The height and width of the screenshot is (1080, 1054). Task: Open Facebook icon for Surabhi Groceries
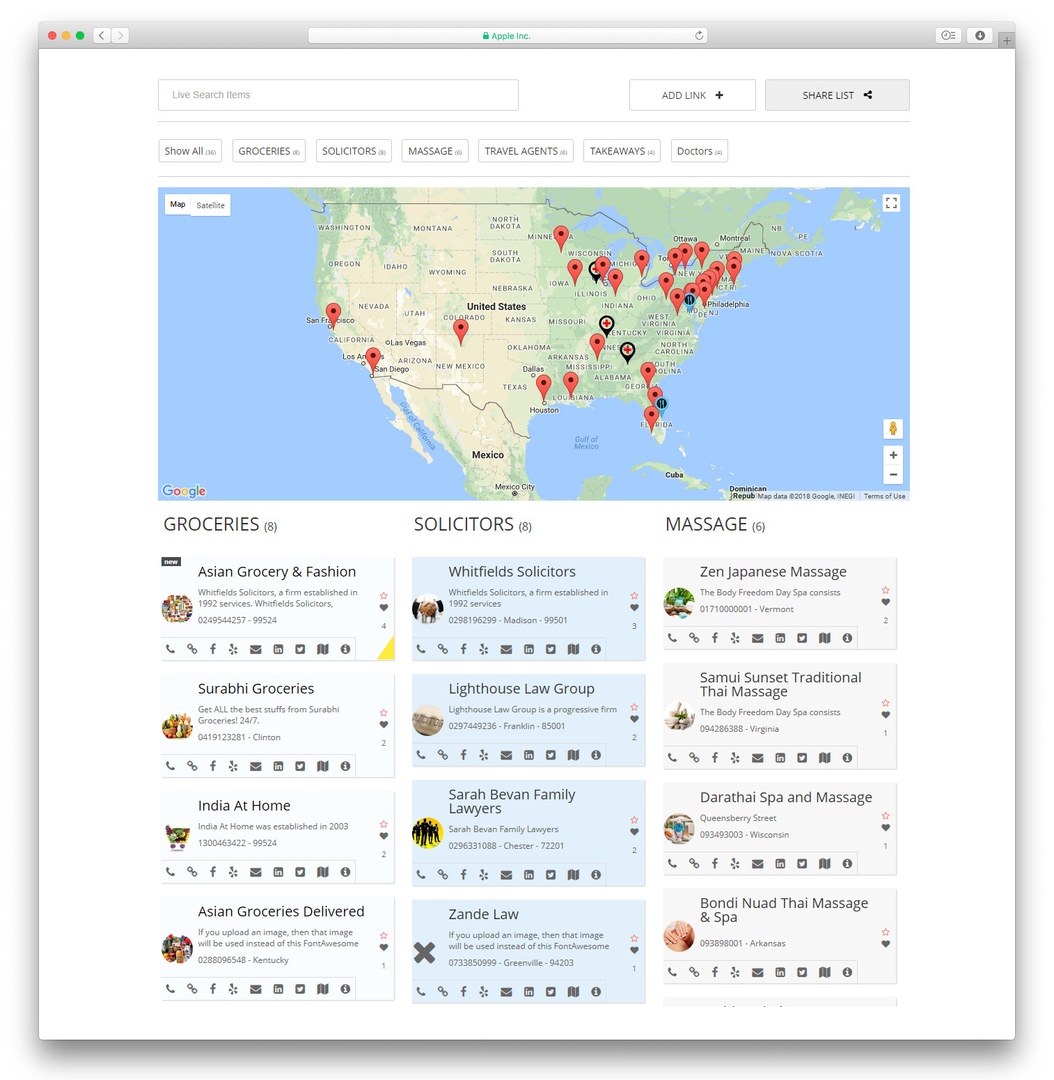(x=213, y=766)
